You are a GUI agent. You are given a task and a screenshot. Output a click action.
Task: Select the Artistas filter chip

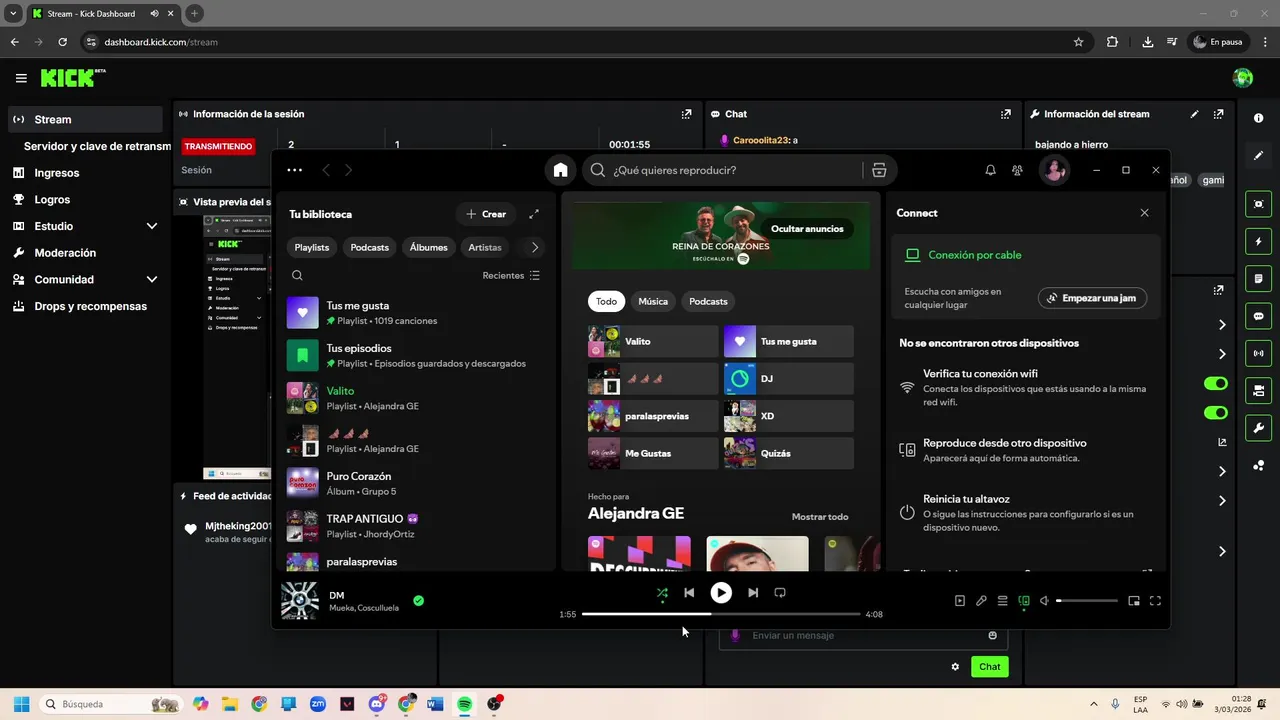coord(485,247)
